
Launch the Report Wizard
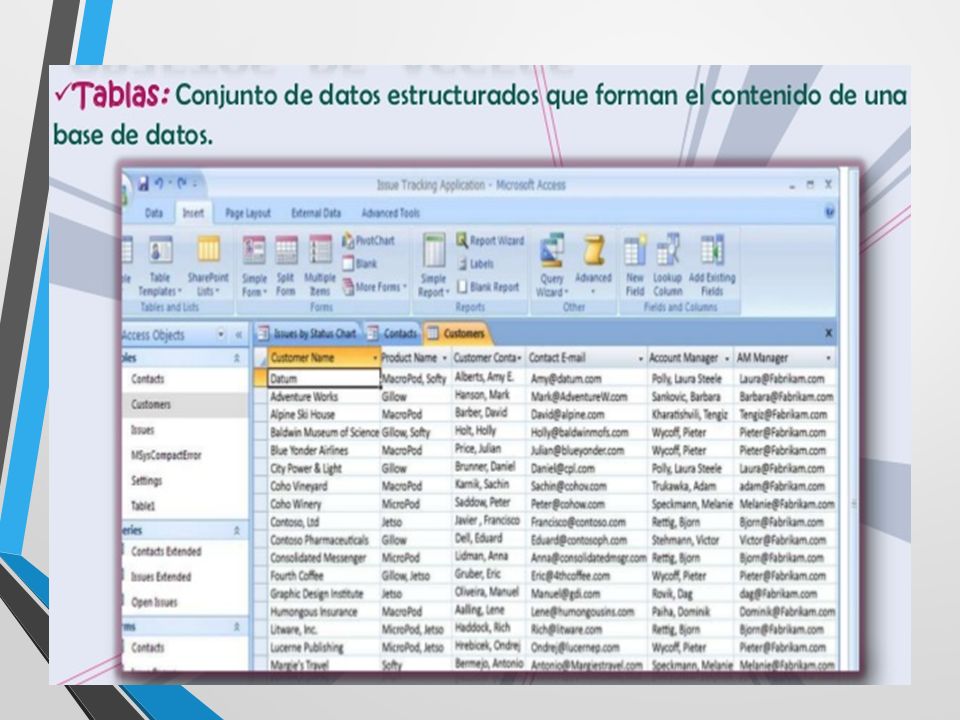(490, 241)
